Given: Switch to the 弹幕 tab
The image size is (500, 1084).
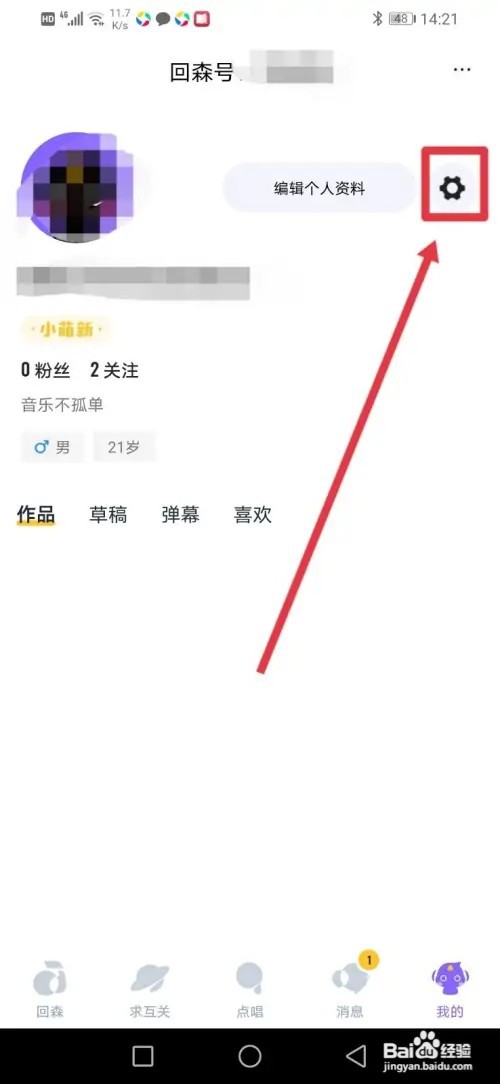Looking at the screenshot, I should [180, 514].
